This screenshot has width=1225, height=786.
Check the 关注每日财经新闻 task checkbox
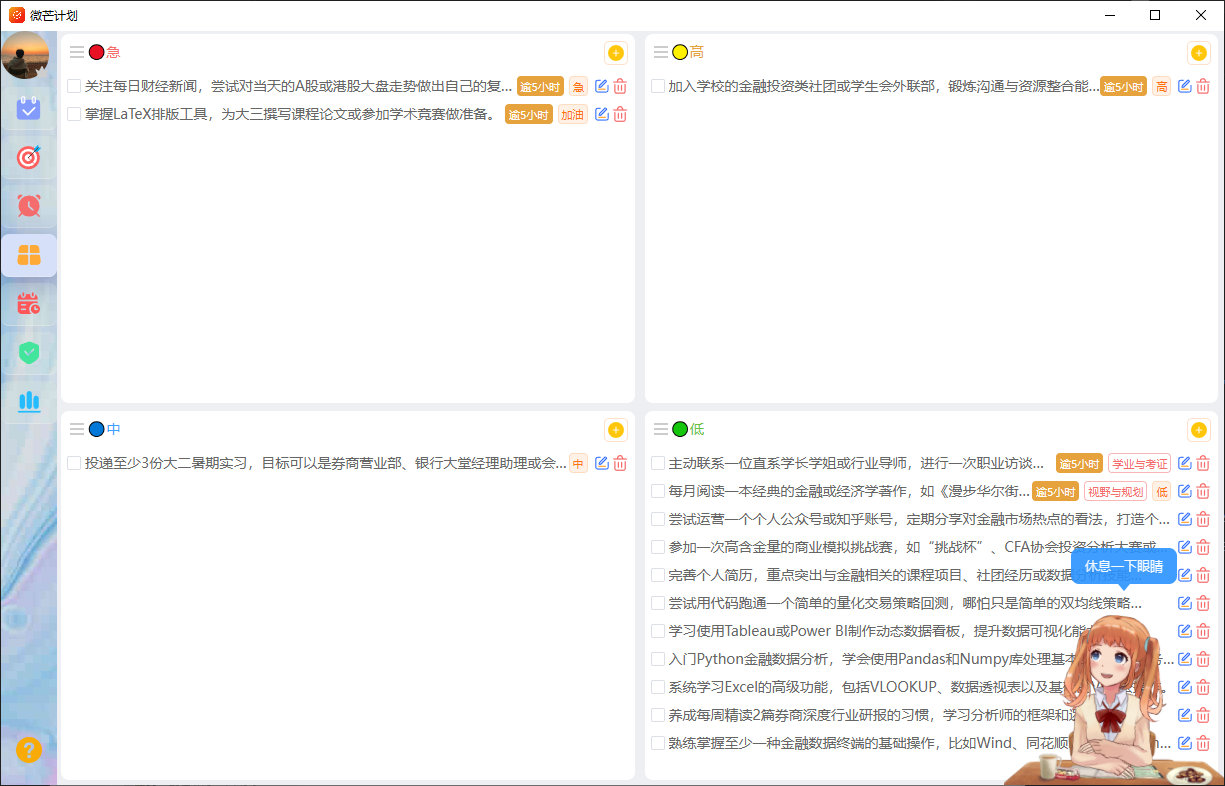74,86
